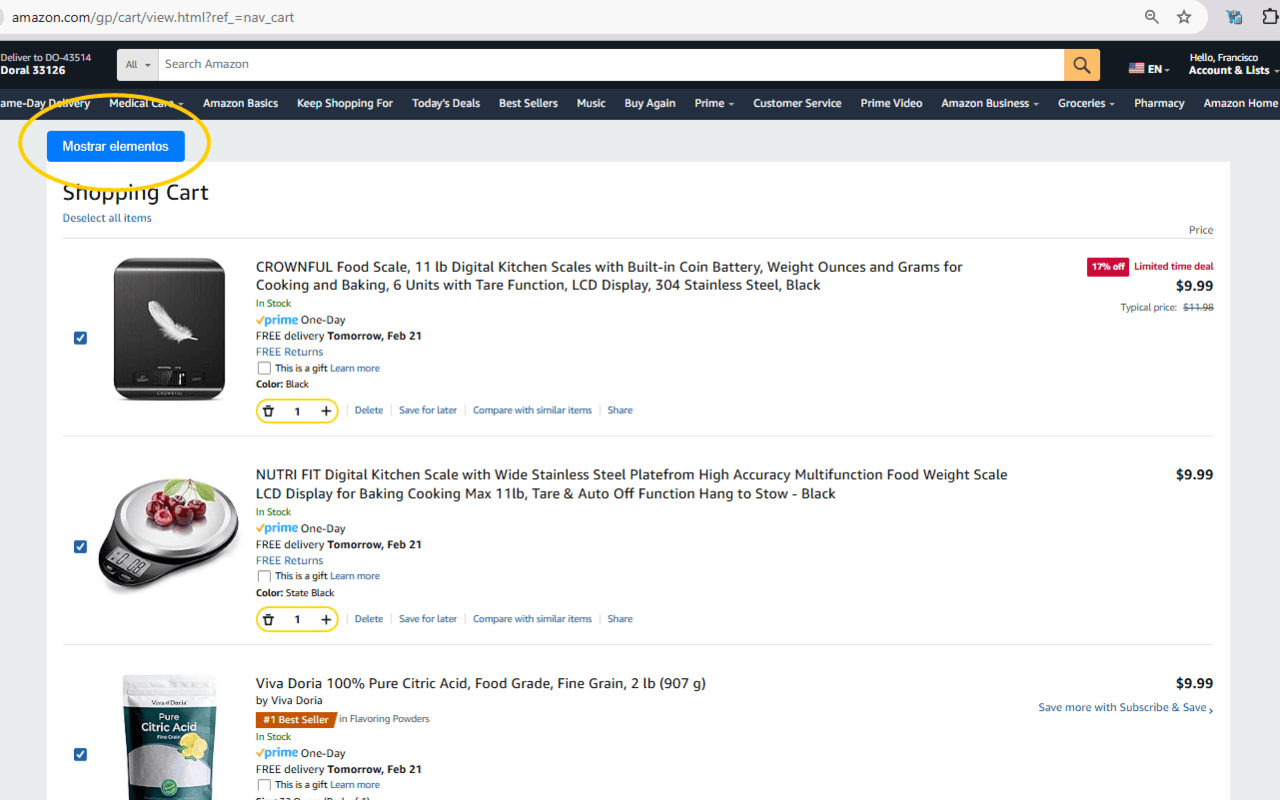Open the browser extensions puzzle icon
This screenshot has height=800, width=1280.
coord(1270,17)
